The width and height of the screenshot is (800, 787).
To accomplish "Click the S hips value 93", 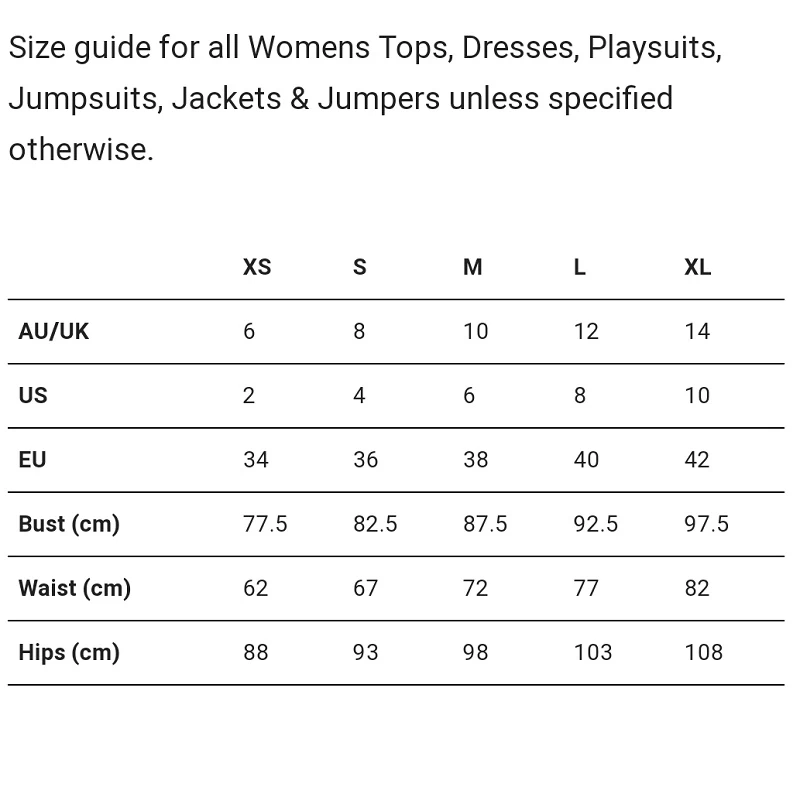I will [366, 652].
